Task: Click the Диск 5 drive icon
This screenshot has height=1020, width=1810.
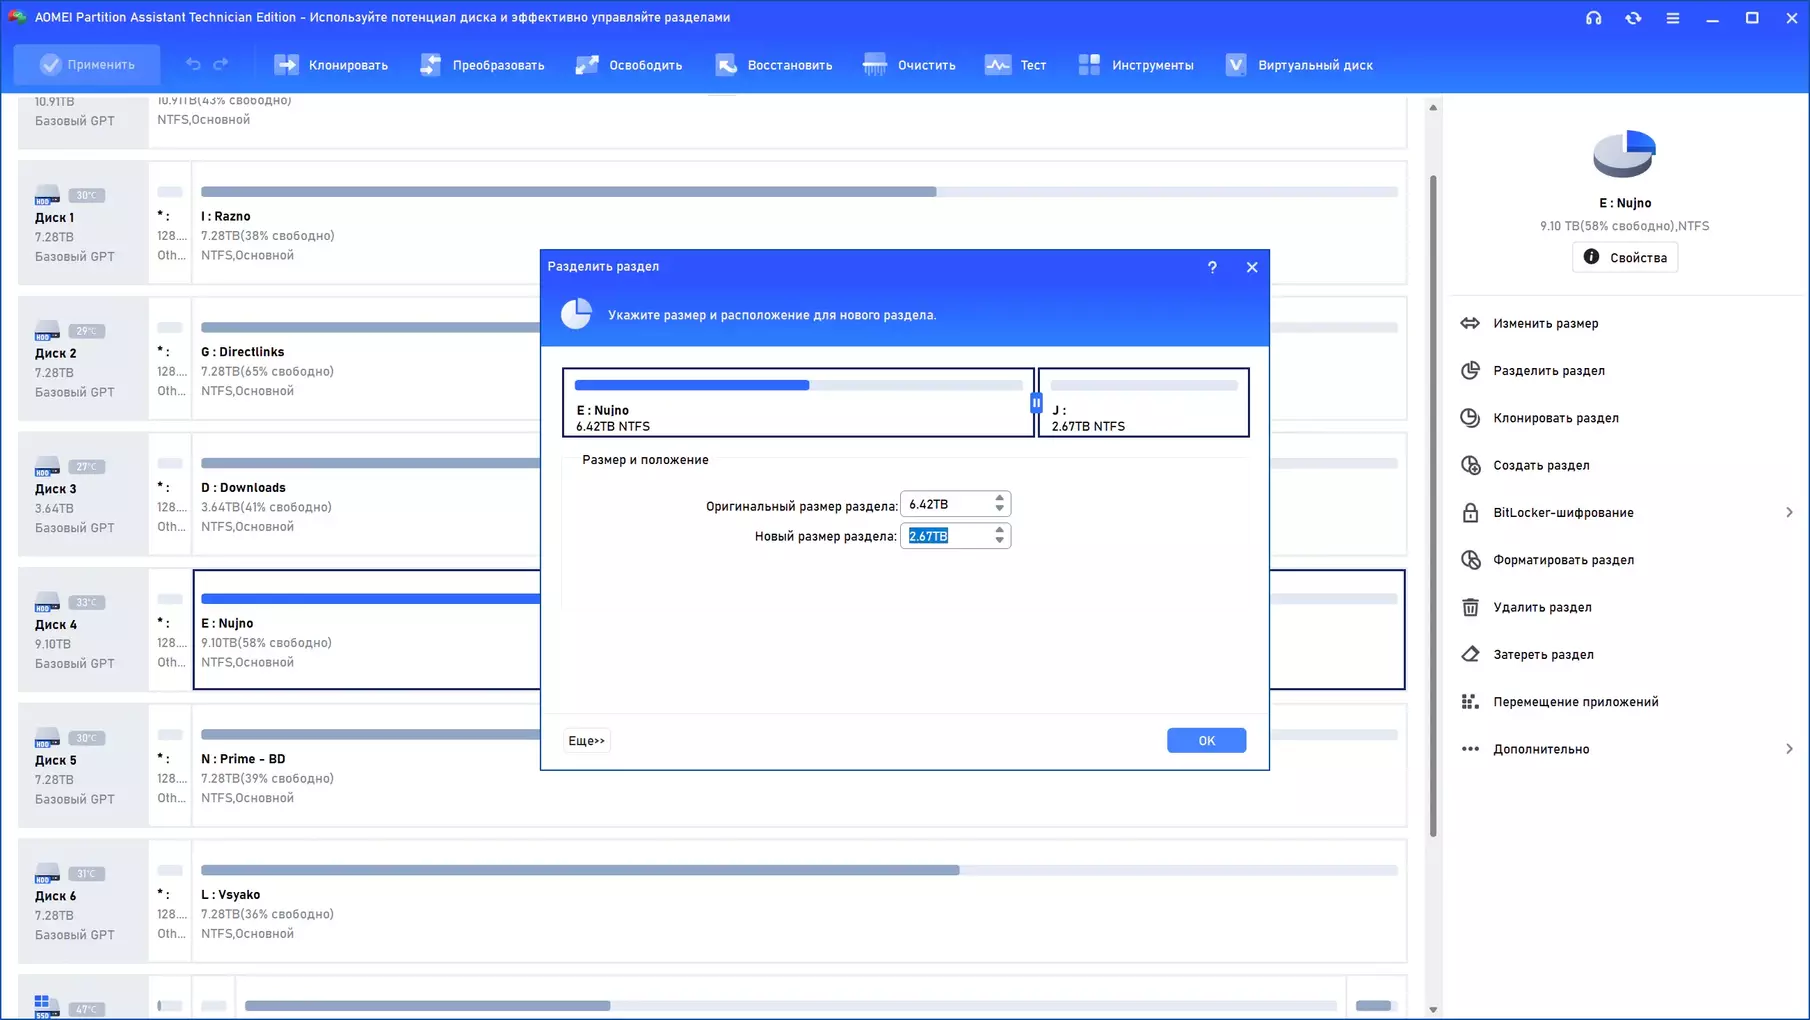Action: (47, 737)
